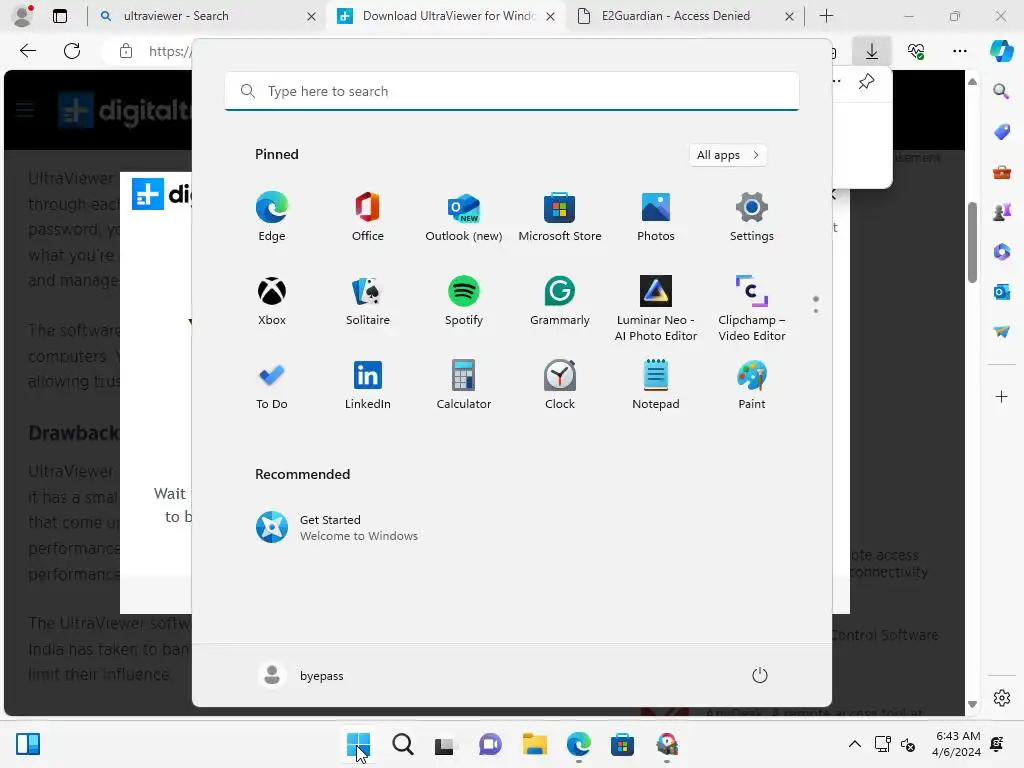Open Get Started recommended item
Image resolution: width=1024 pixels, height=768 pixels.
tap(337, 528)
